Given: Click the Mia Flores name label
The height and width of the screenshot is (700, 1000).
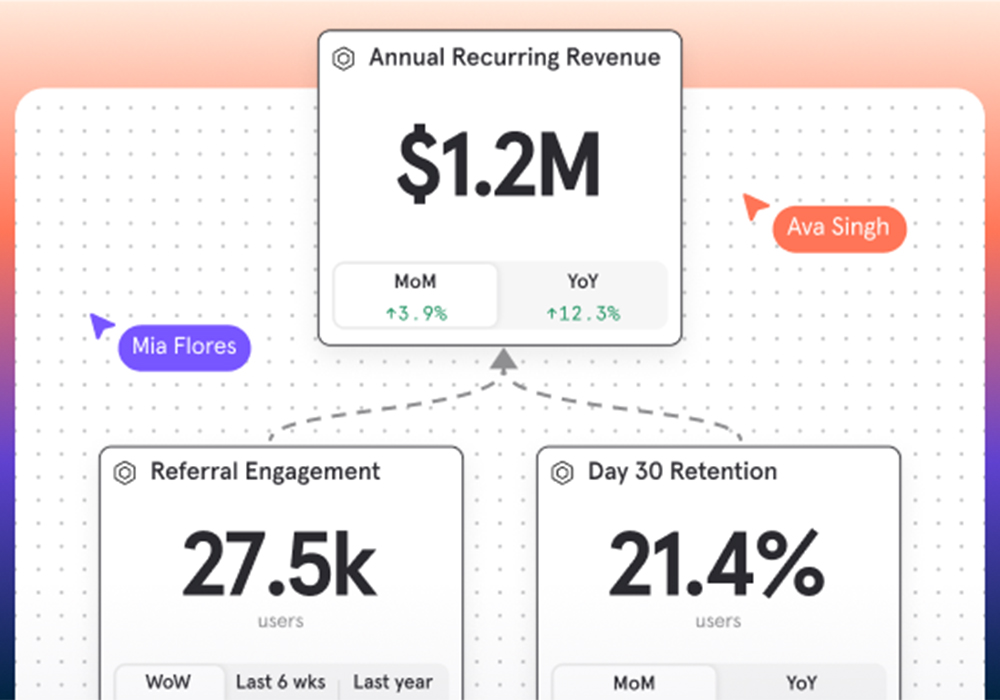Looking at the screenshot, I should point(184,347).
